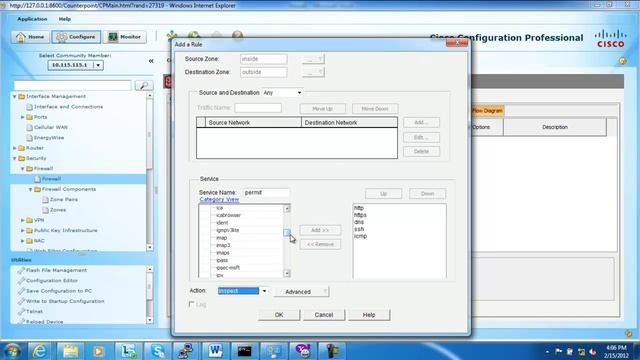Open the Monitor section

tap(125, 37)
